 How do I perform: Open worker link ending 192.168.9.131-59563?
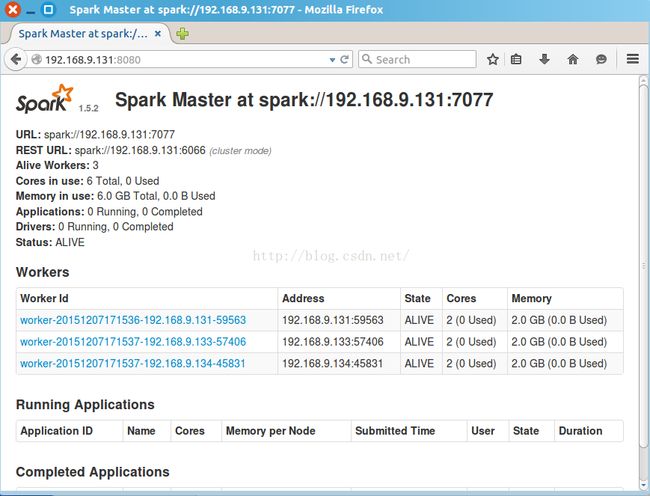click(x=133, y=320)
